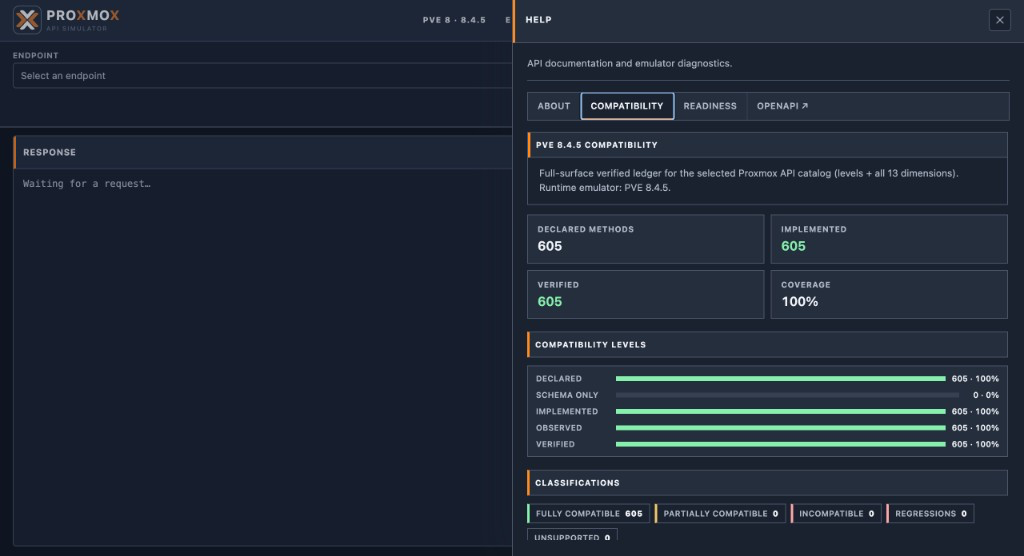Select the Regressions 0 chip
1024x556 pixels.
tap(930, 514)
